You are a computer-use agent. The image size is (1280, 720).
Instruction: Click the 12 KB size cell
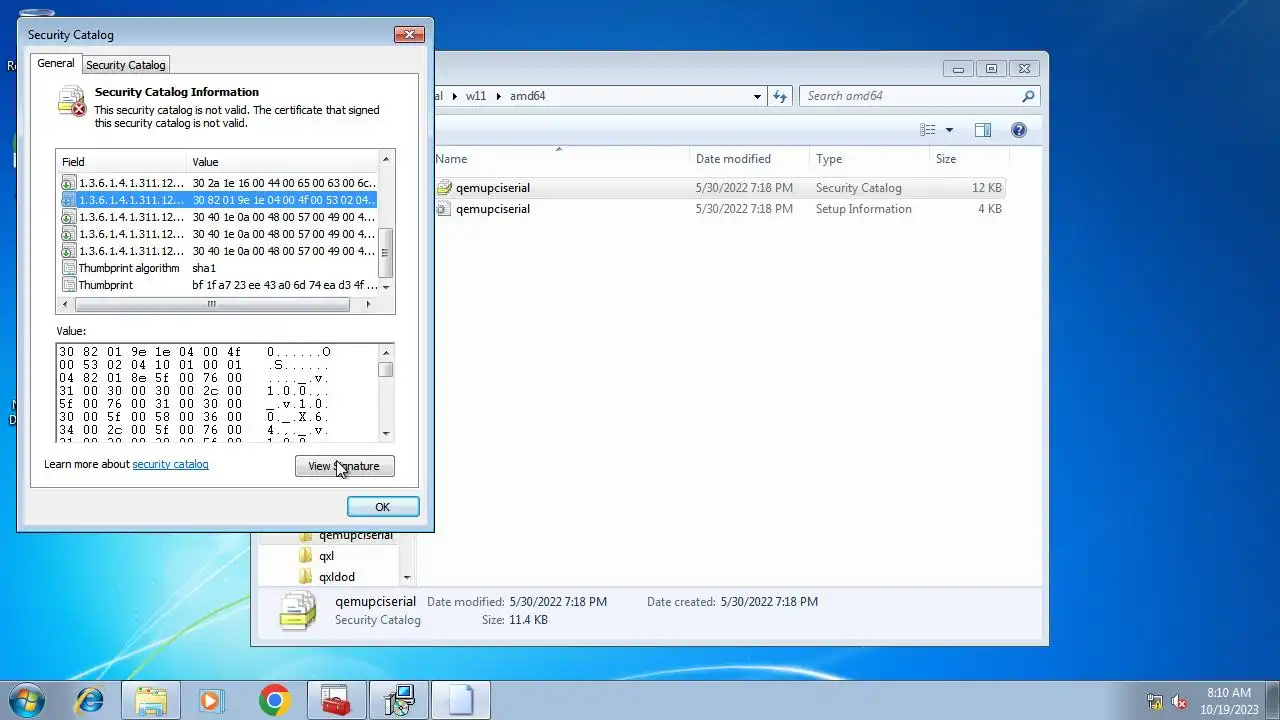point(986,188)
